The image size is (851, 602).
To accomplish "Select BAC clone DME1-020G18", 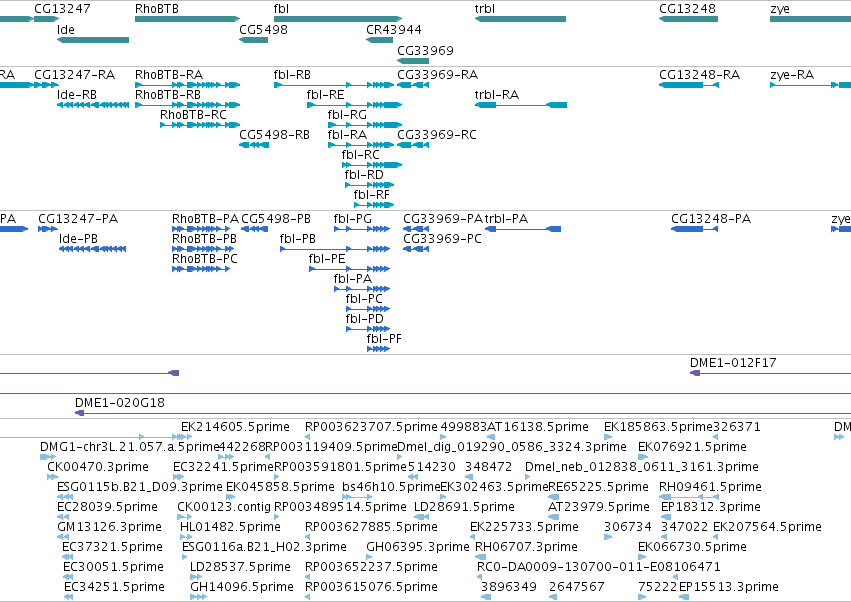I will click(x=463, y=413).
